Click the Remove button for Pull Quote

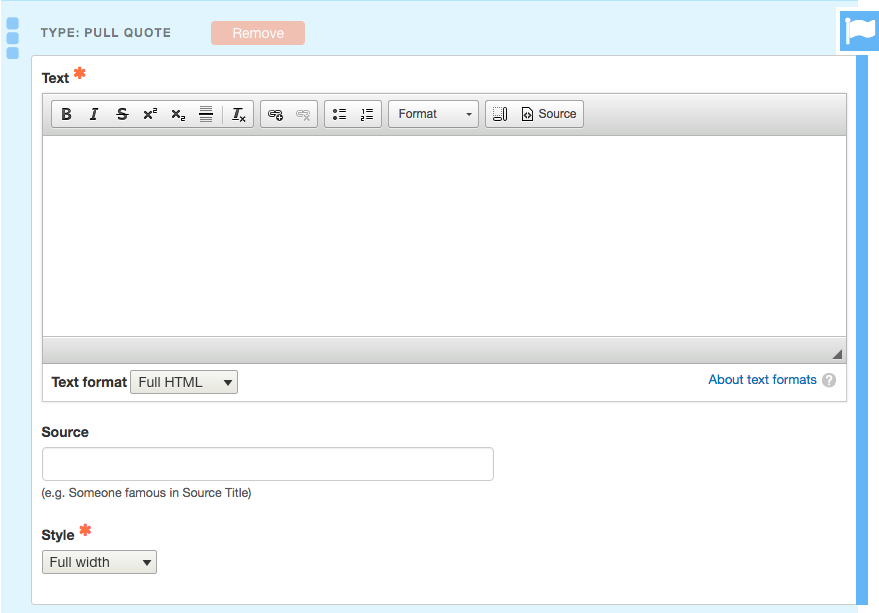click(x=258, y=33)
